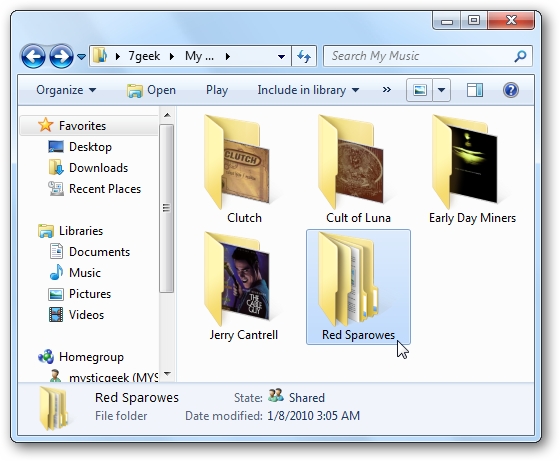
Task: Toggle the preview pane button
Action: tap(475, 90)
